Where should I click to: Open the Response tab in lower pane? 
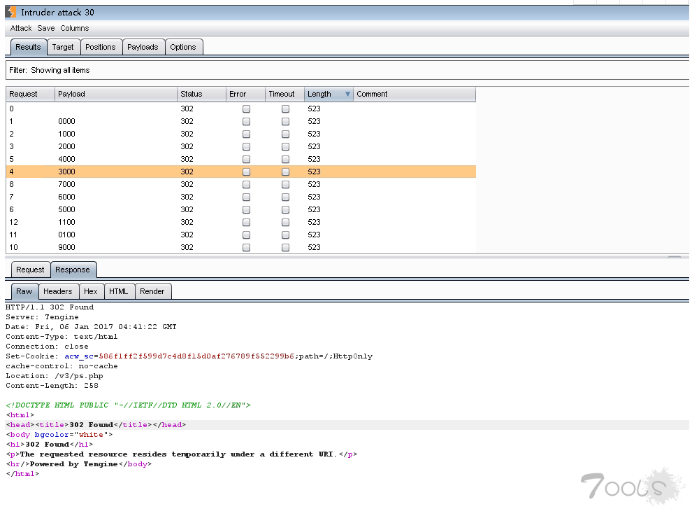73,270
